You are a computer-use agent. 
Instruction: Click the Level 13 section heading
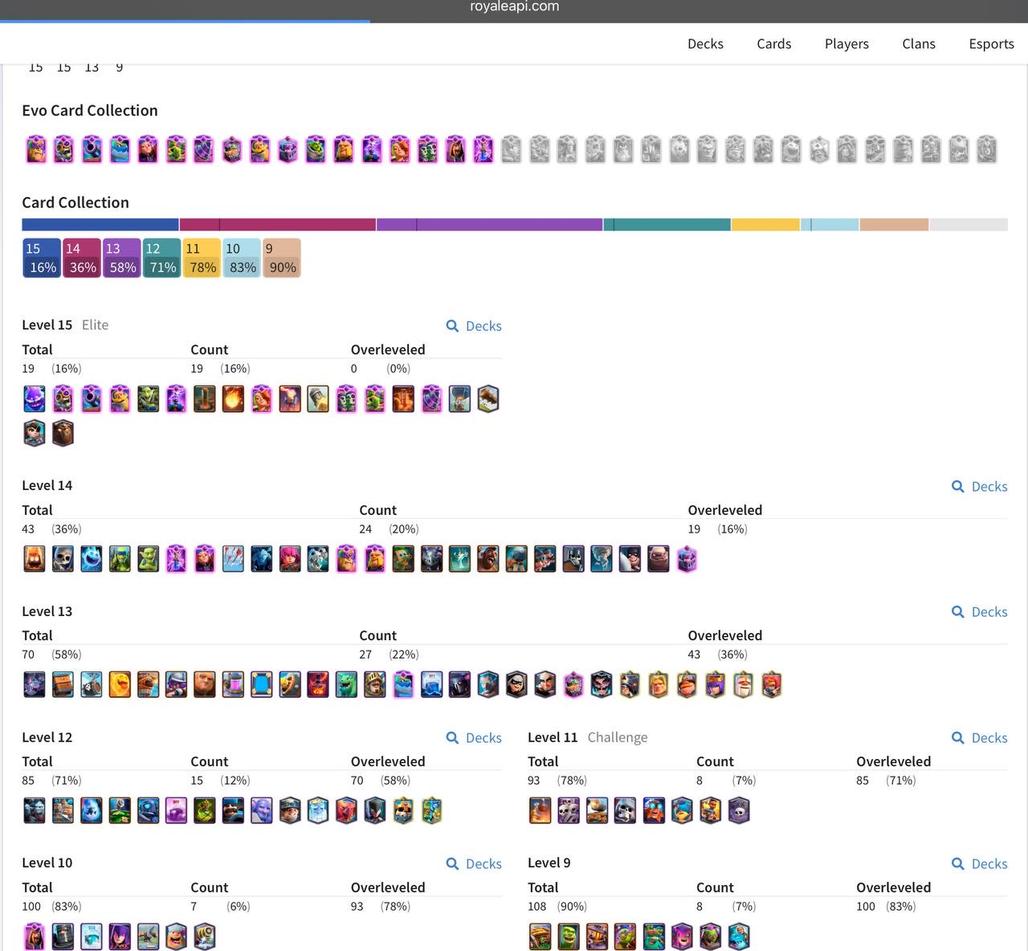[x=47, y=611]
